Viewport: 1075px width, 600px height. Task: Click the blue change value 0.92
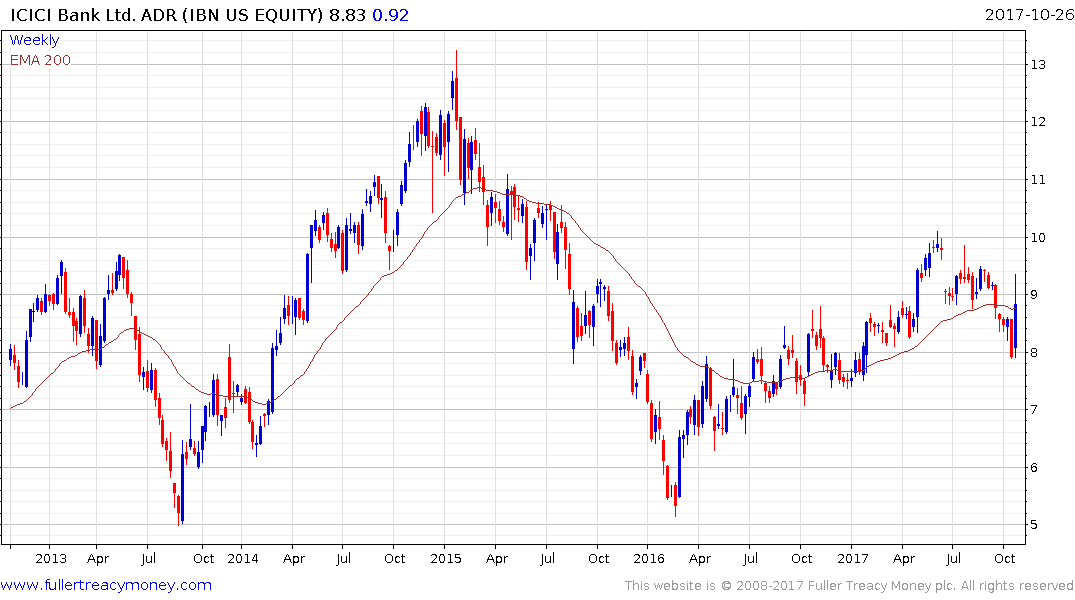[390, 15]
